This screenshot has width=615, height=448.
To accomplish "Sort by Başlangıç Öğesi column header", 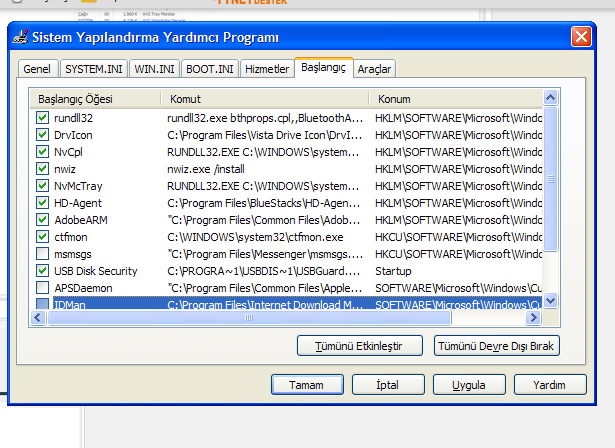I will [95, 99].
